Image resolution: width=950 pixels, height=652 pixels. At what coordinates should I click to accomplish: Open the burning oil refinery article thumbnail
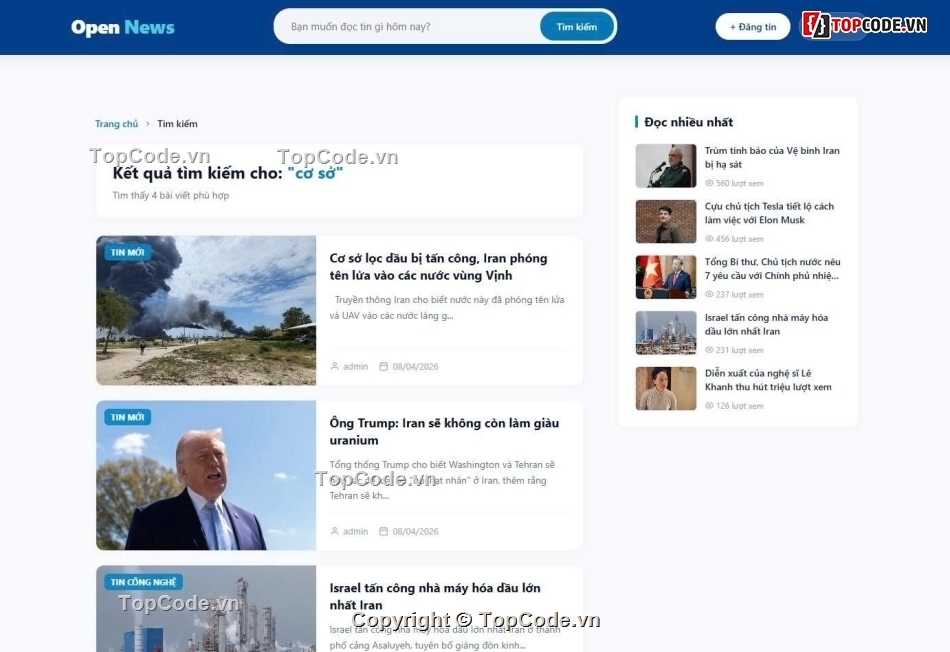point(206,310)
